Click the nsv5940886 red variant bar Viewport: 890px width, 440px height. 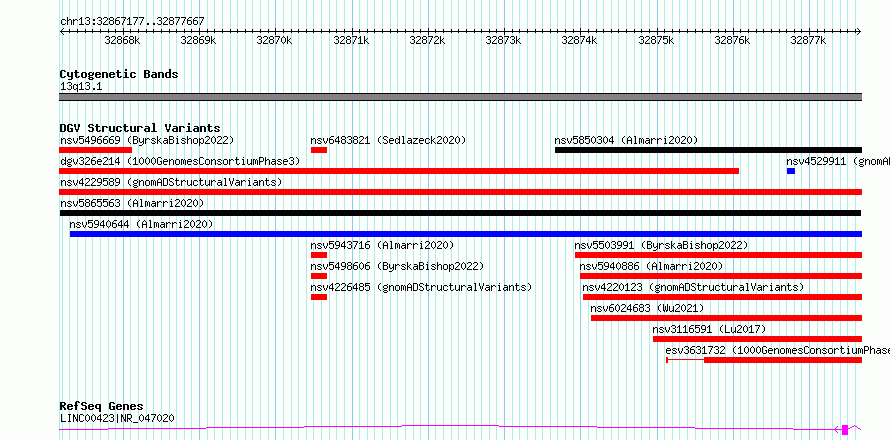click(721, 276)
